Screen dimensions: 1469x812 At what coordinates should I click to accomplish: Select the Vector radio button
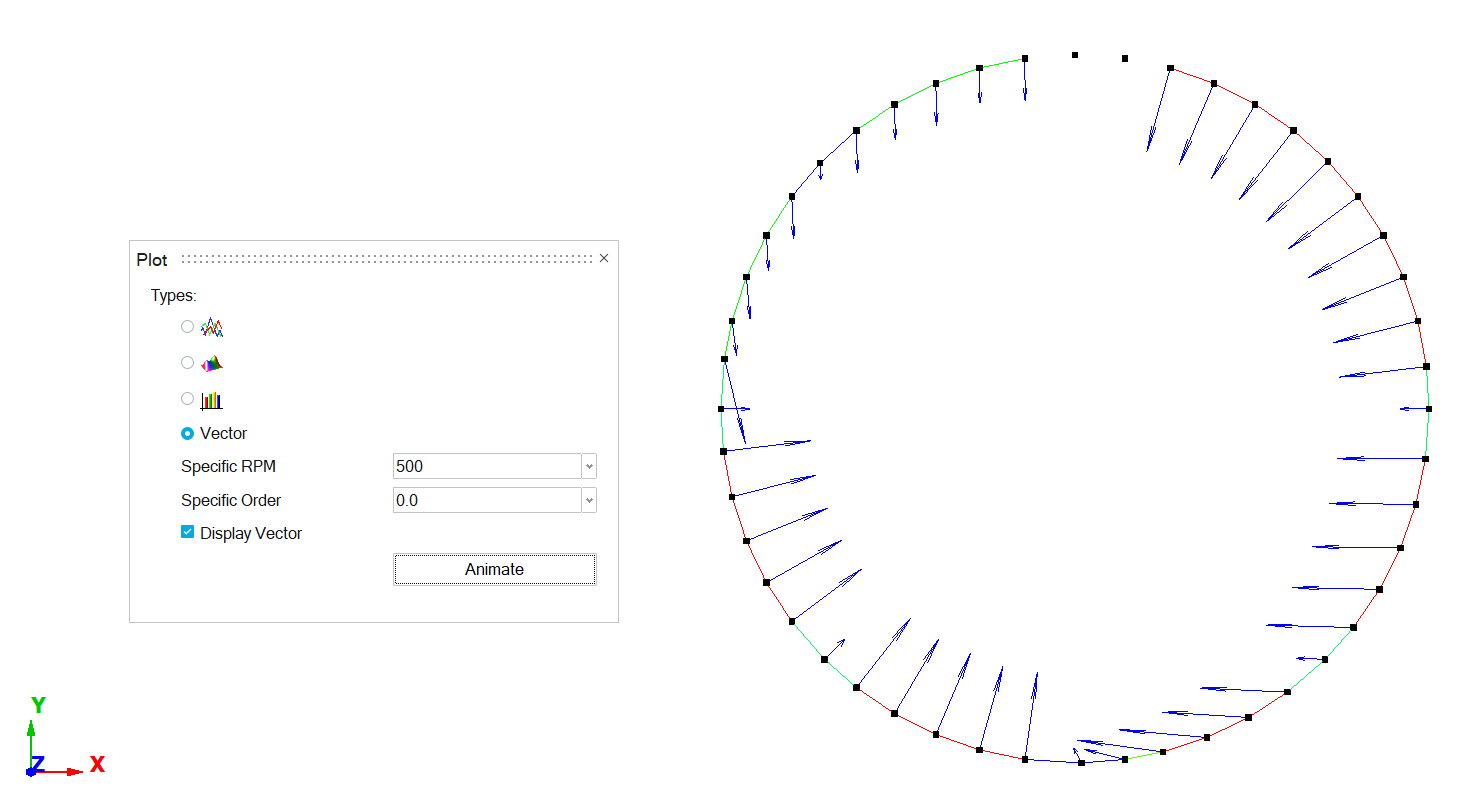click(x=187, y=433)
